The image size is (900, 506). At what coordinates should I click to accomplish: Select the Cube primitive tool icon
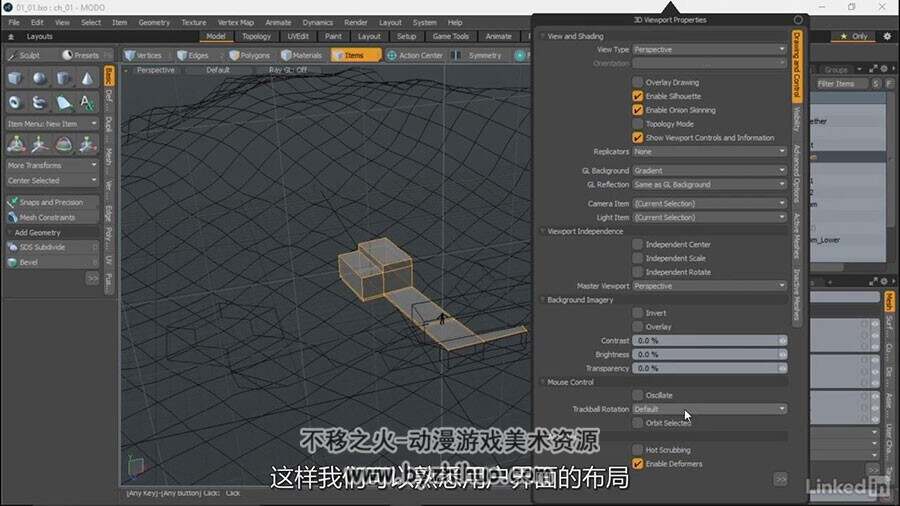(15, 79)
